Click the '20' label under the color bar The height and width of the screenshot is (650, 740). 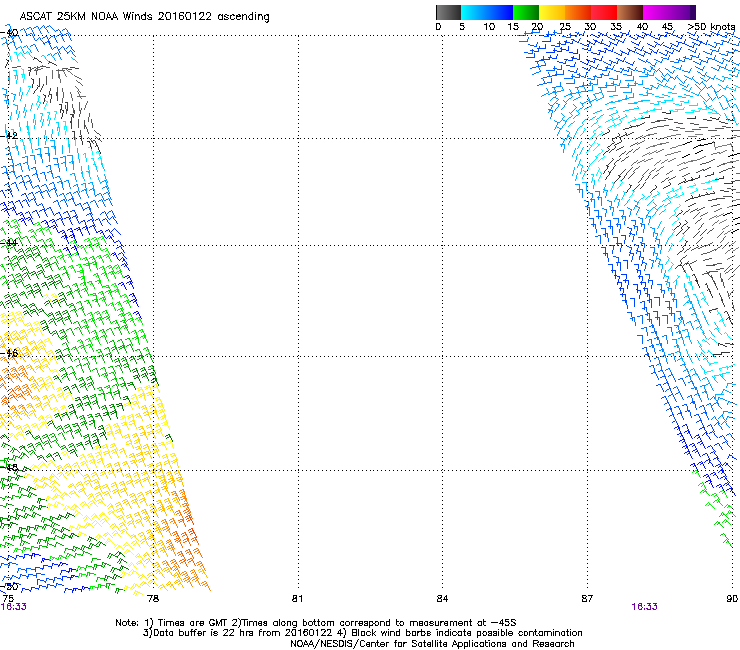point(537,27)
